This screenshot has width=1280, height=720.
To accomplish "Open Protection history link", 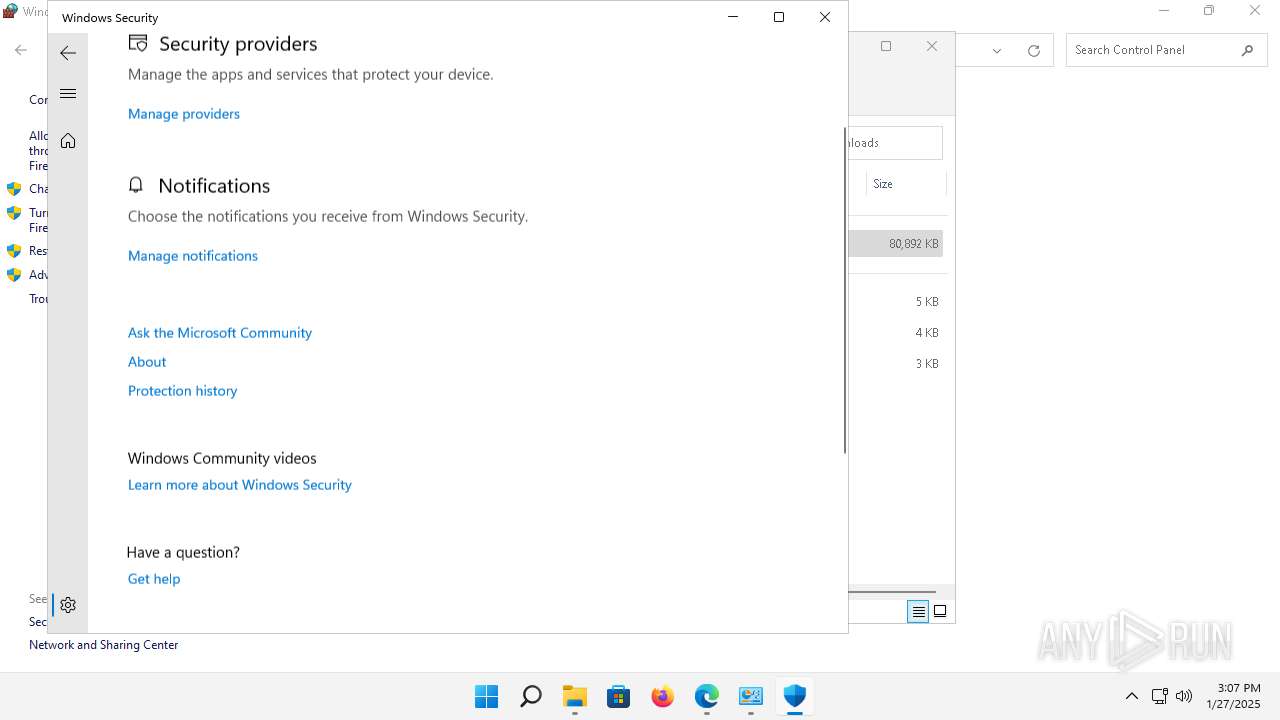I will pos(183,391).
